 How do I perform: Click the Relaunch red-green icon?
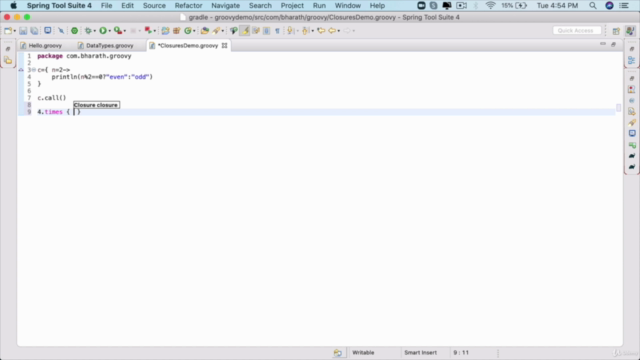(x=148, y=31)
